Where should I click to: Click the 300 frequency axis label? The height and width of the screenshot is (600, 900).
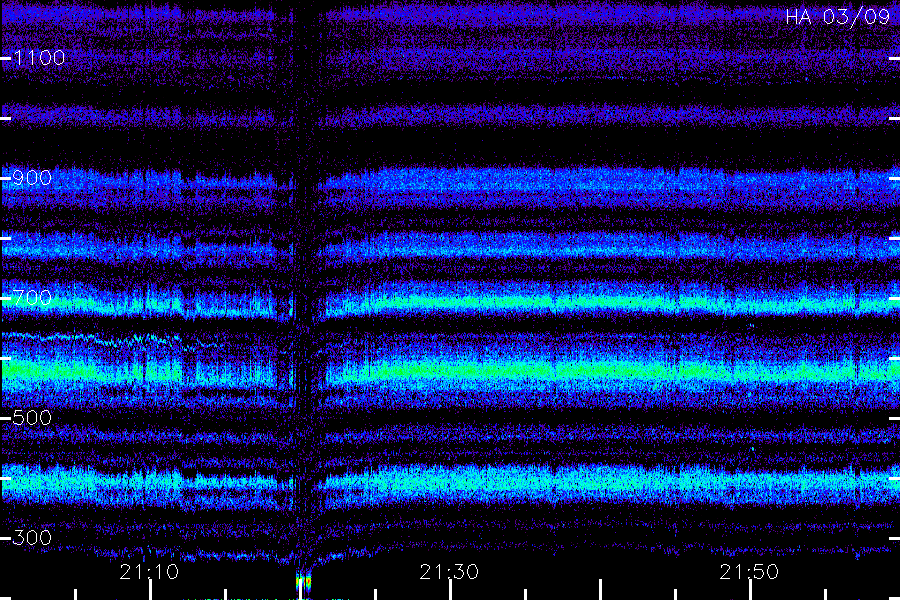[x=32, y=538]
